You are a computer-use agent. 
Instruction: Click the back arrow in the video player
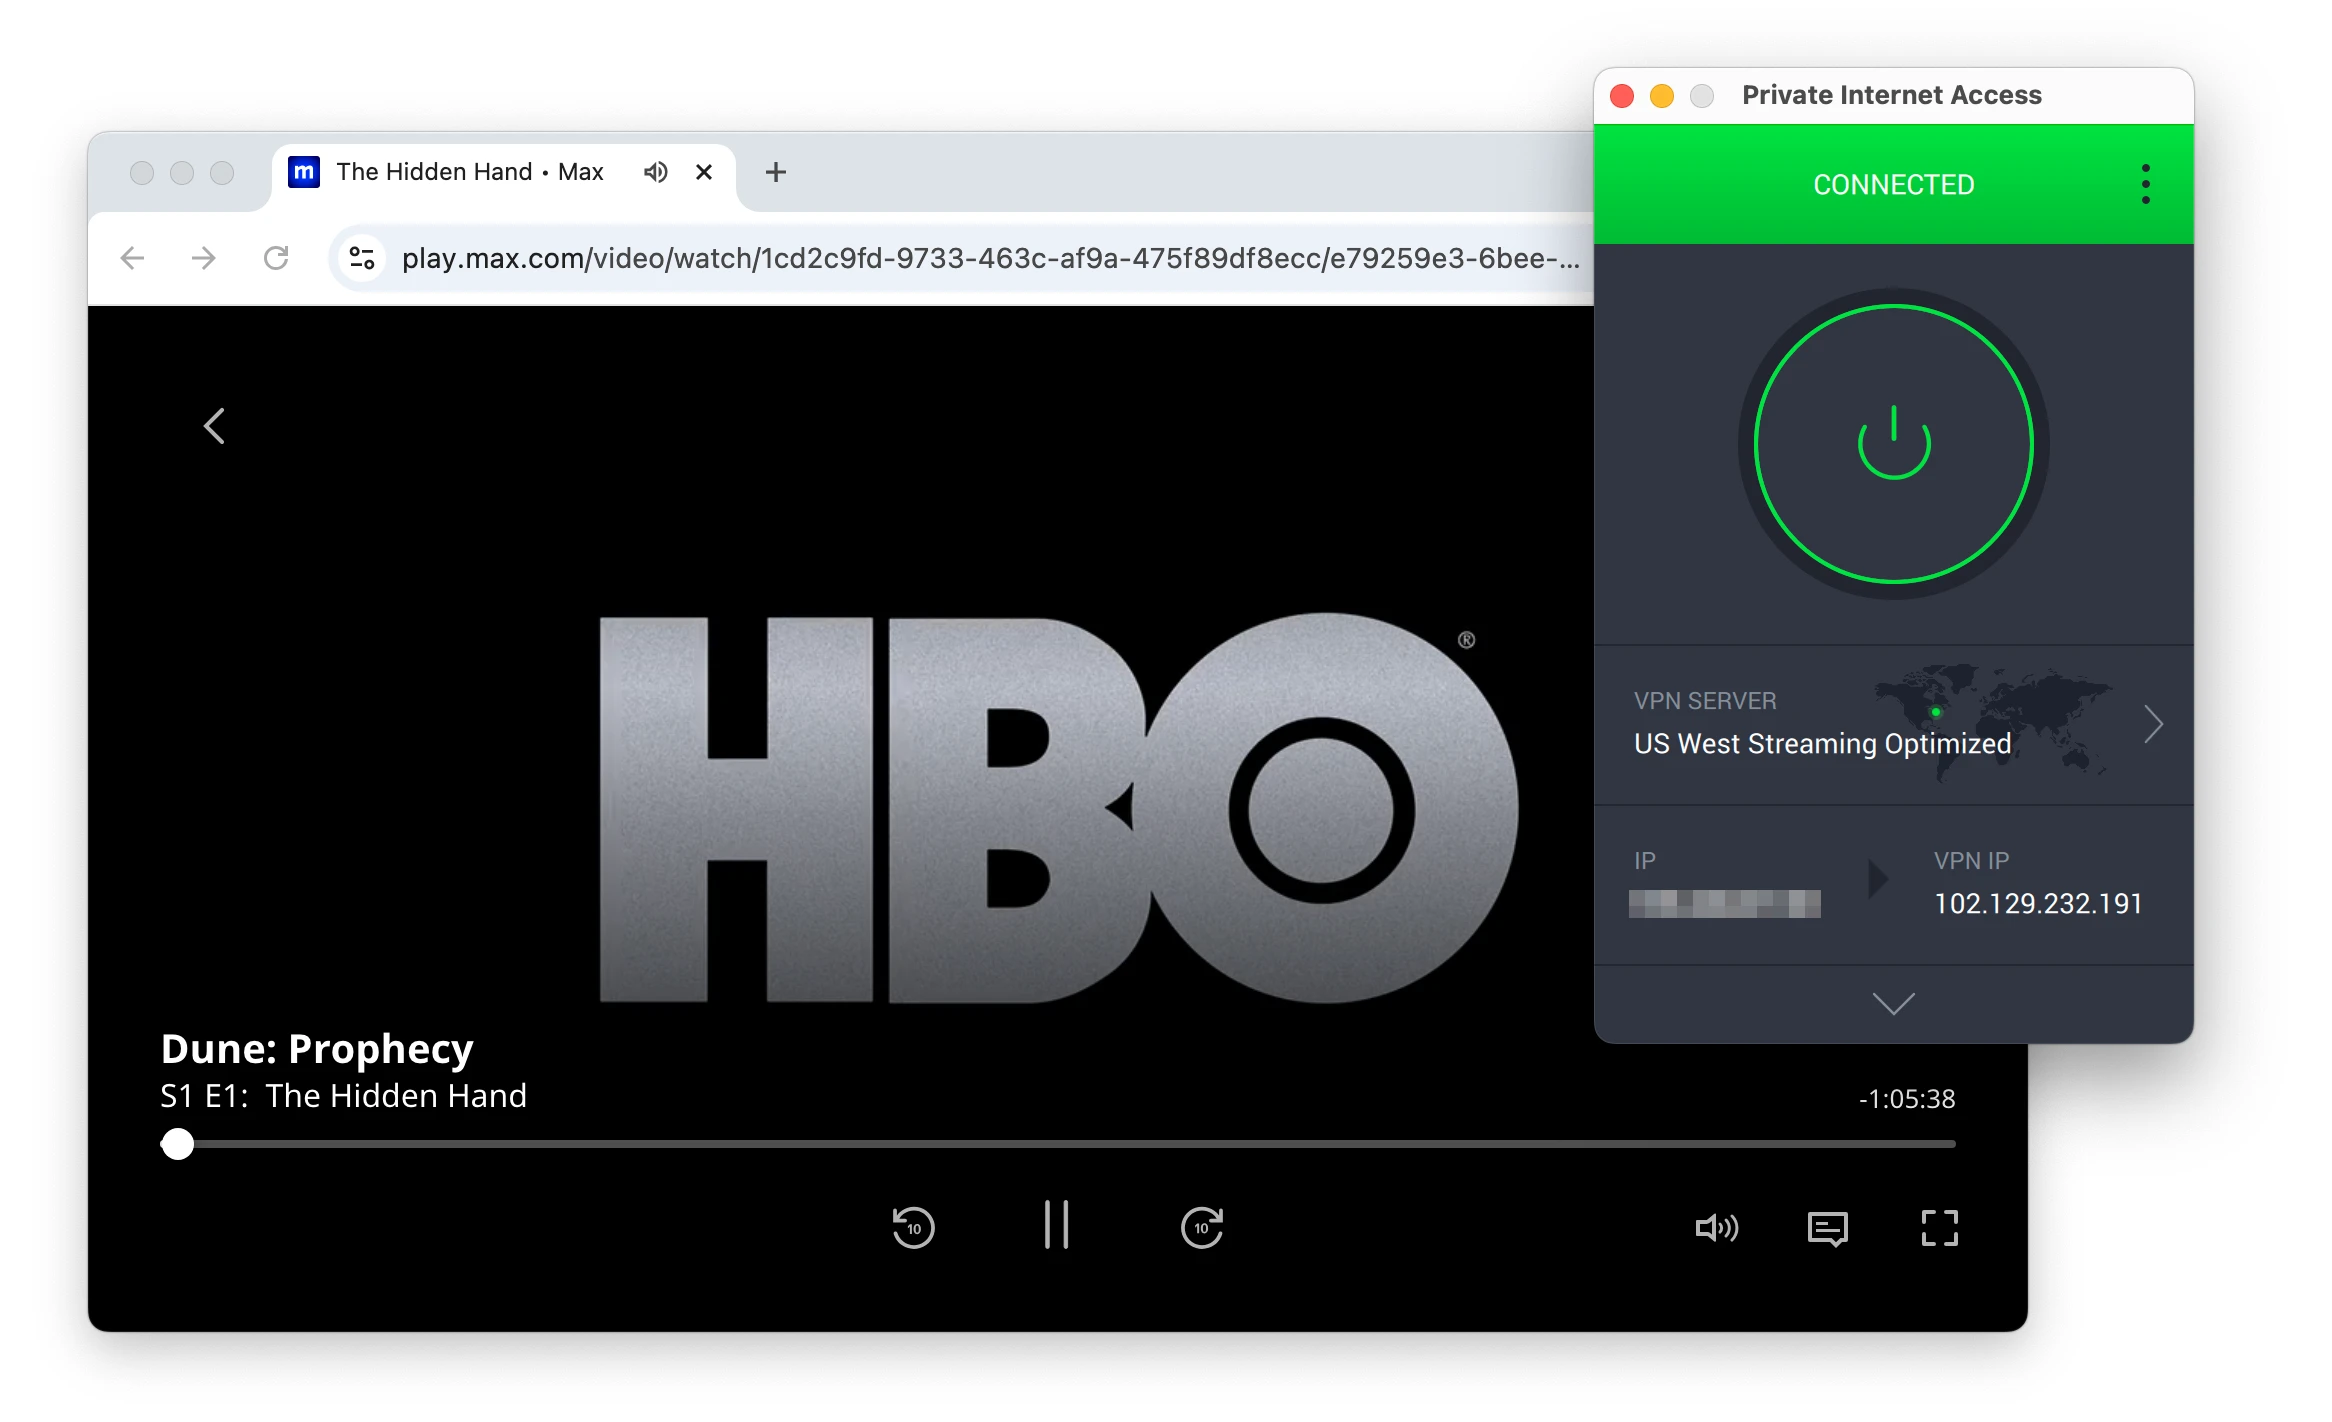coord(214,425)
